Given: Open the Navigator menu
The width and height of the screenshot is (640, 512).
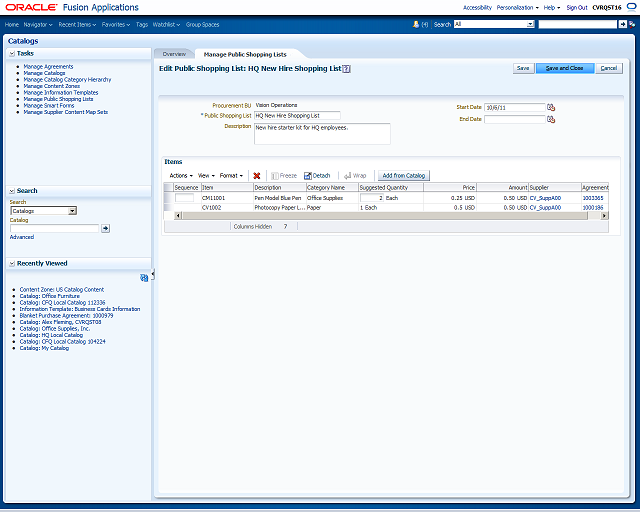Looking at the screenshot, I should 38,24.
